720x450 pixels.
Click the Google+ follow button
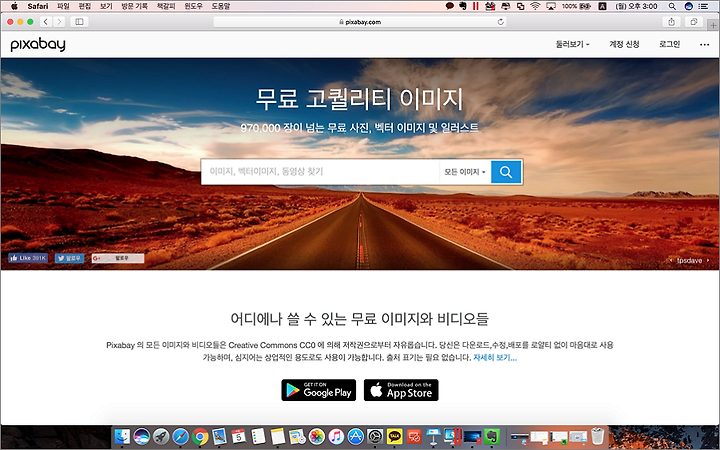point(118,258)
